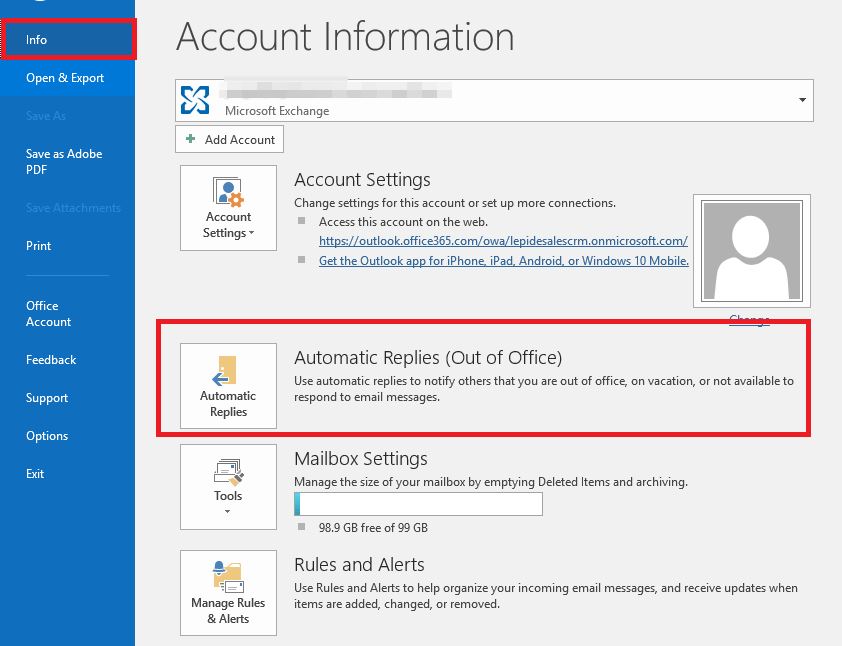Click the 'Account Settings' heading text
Viewport: 842px width, 646px height.
(x=362, y=179)
